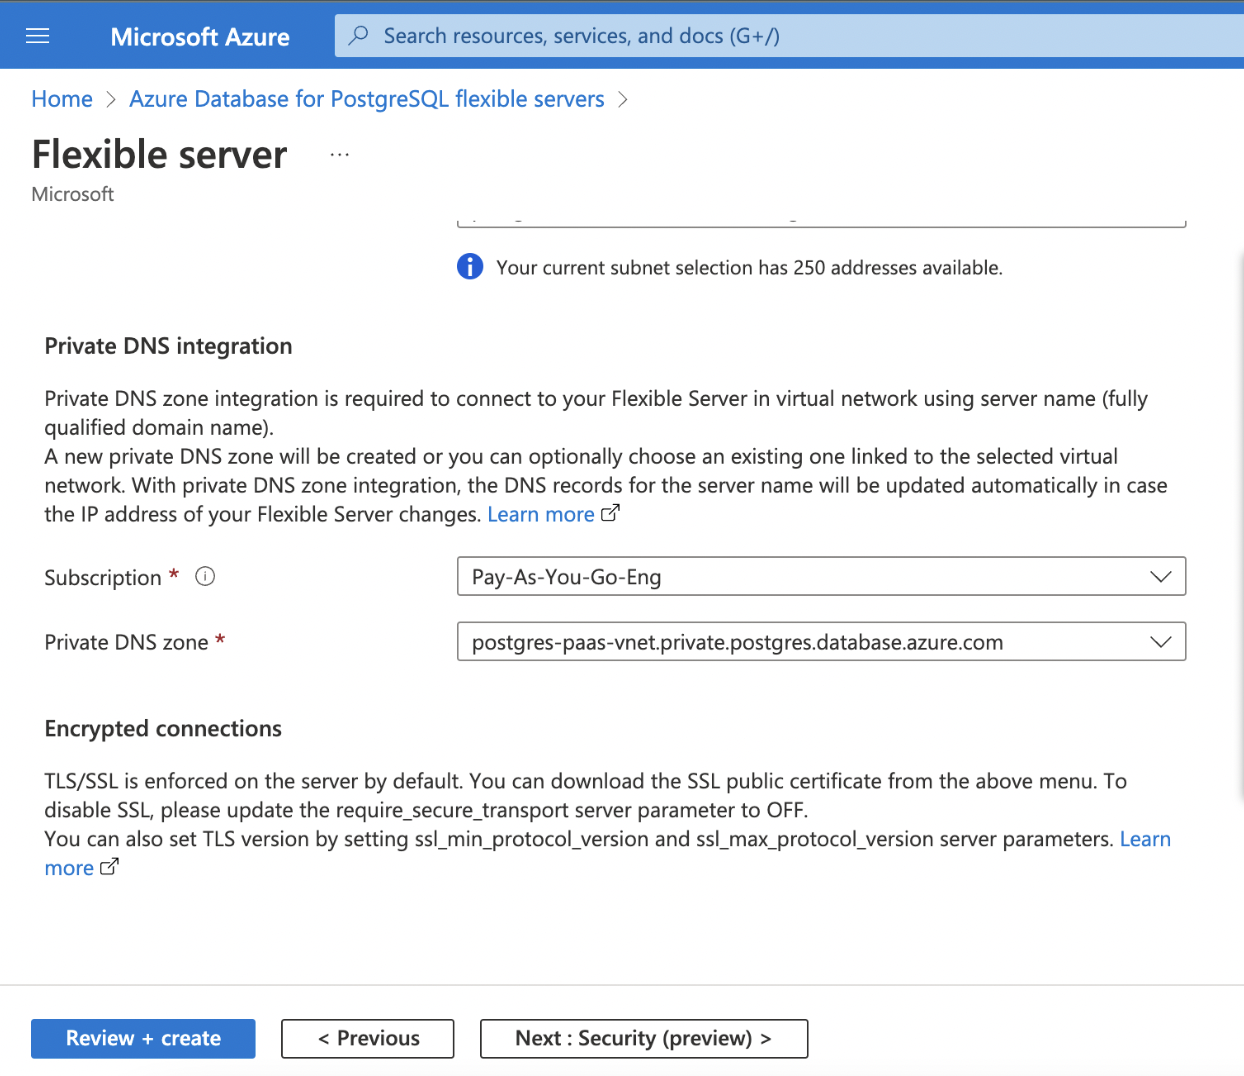1244x1076 pixels.
Task: Open the postgres-paas-vnet DNS zone combo box
Action: coord(821,642)
